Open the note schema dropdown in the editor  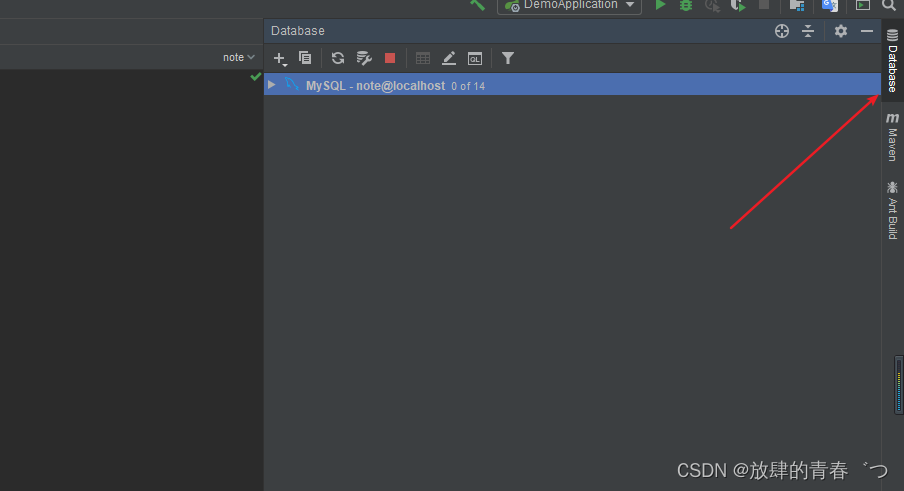239,57
